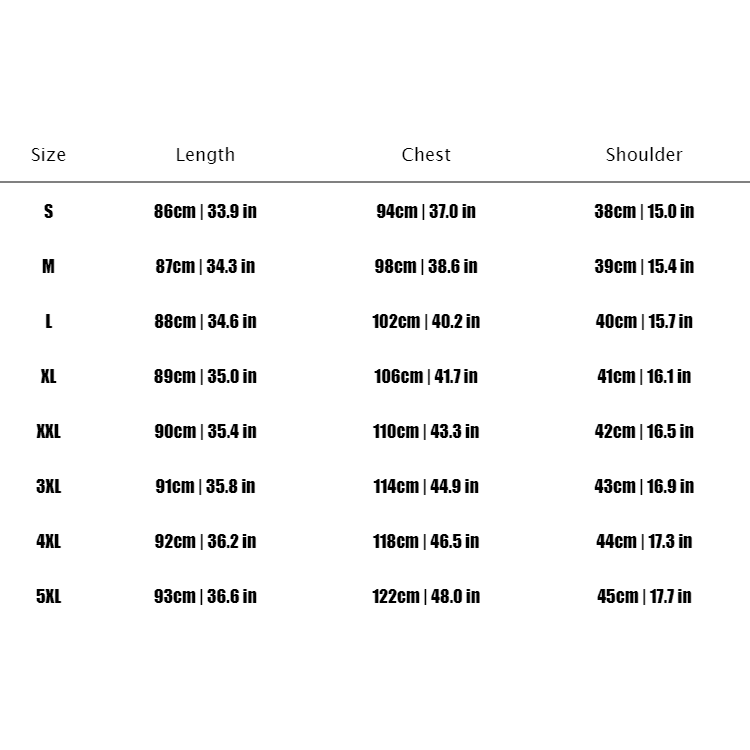Image resolution: width=750 pixels, height=750 pixels.
Task: Select the M size row label
Action: [48, 266]
